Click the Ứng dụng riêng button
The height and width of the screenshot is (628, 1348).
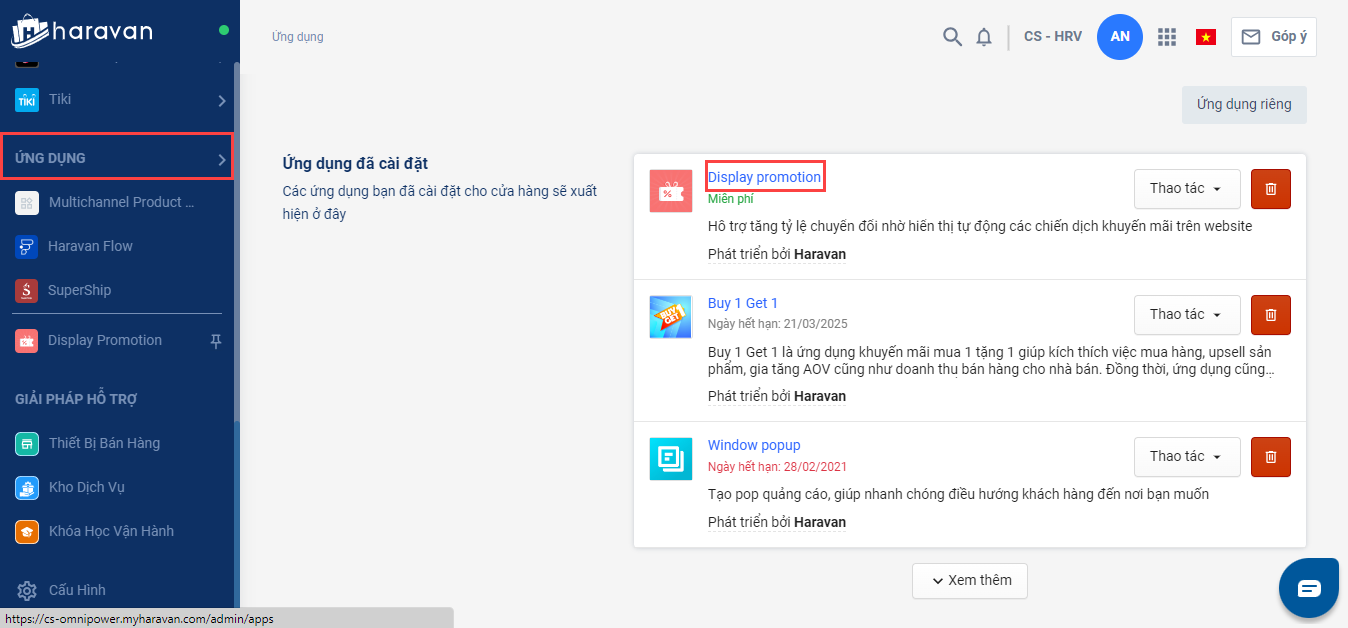(1244, 105)
